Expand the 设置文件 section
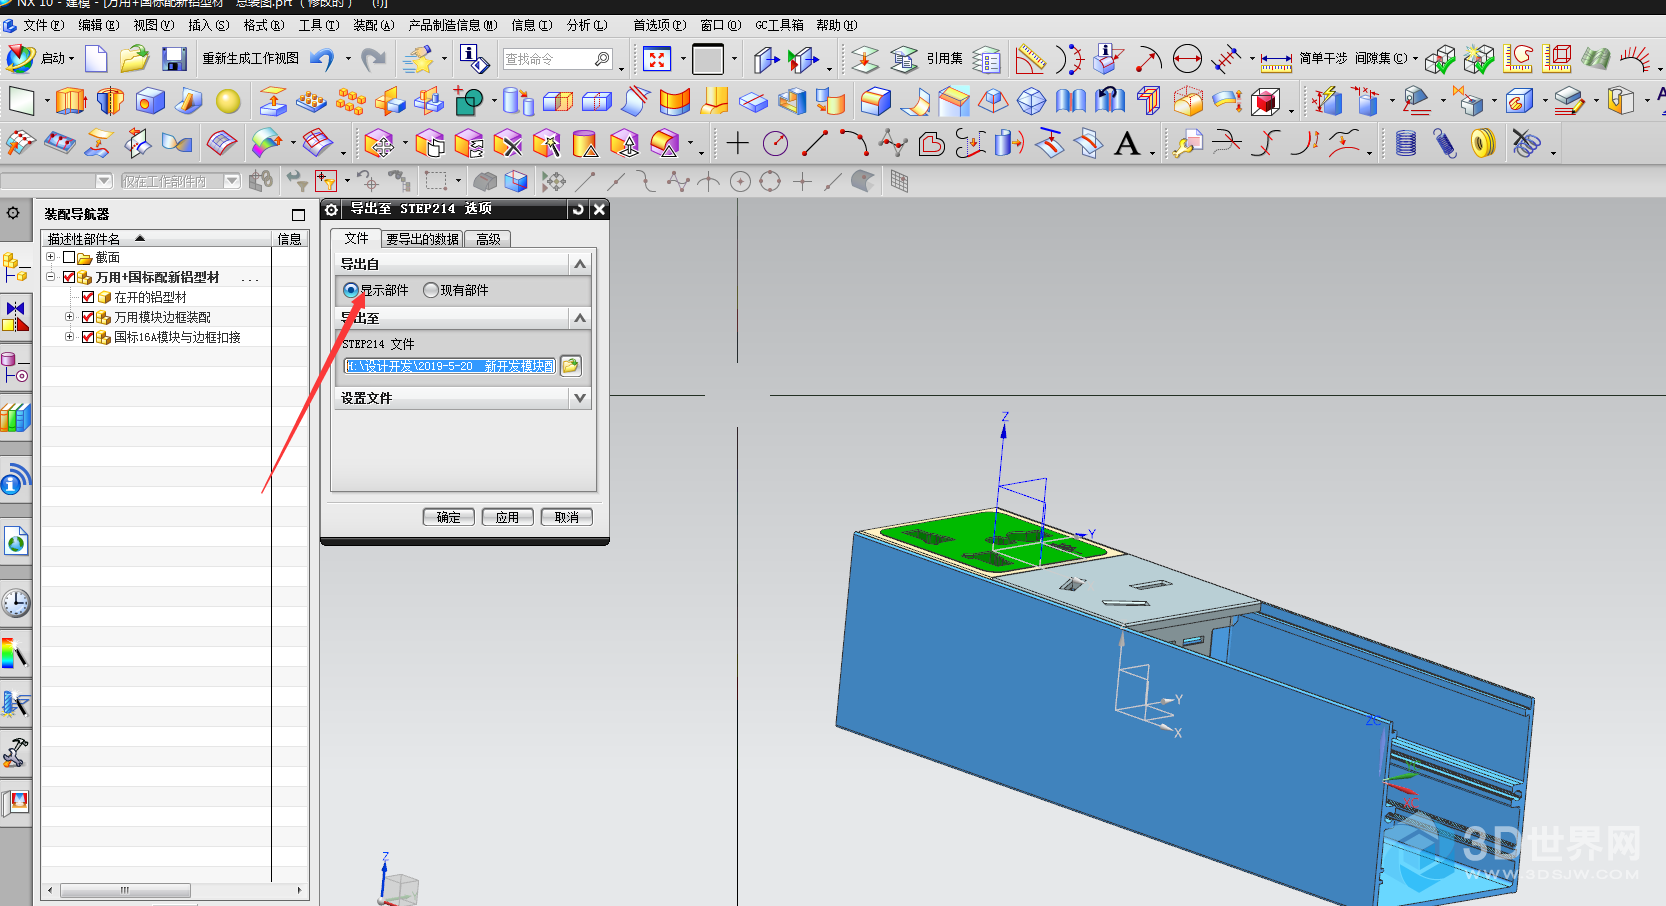The height and width of the screenshot is (906, 1666). pos(580,398)
